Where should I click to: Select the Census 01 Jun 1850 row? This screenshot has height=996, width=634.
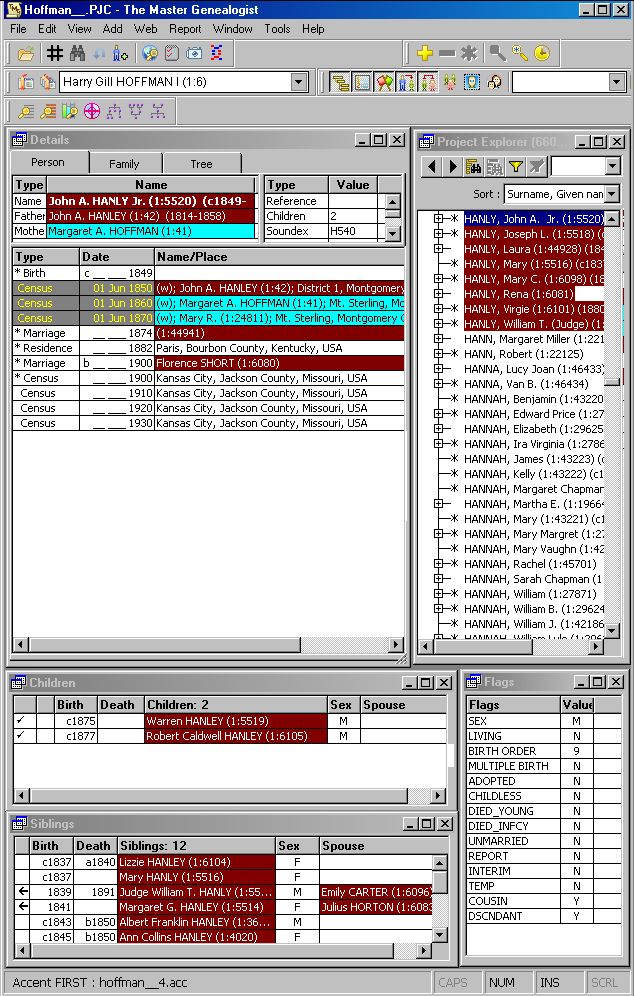[208, 288]
